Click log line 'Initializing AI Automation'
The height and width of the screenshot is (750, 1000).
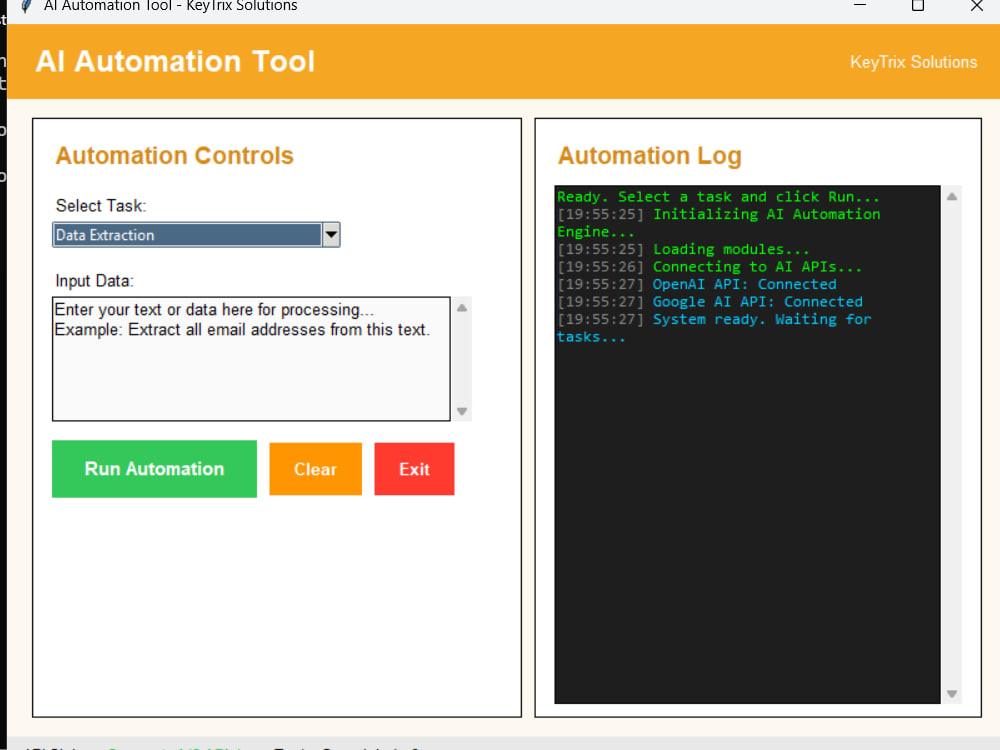tap(767, 214)
